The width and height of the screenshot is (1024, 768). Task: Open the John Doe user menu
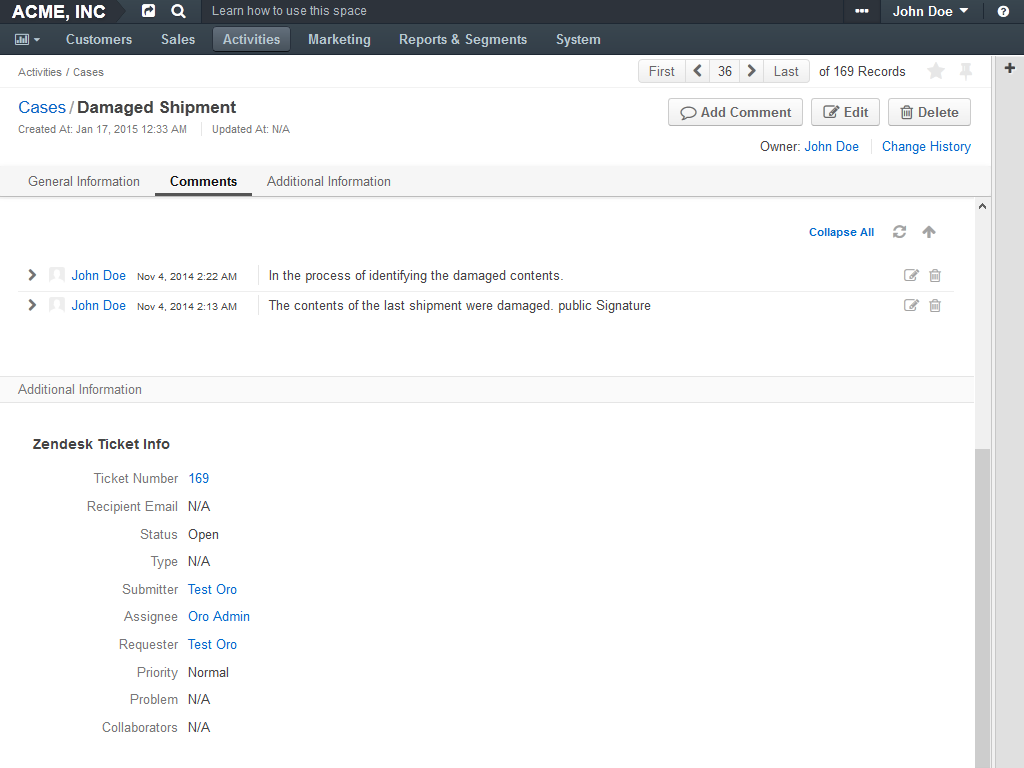coord(930,11)
